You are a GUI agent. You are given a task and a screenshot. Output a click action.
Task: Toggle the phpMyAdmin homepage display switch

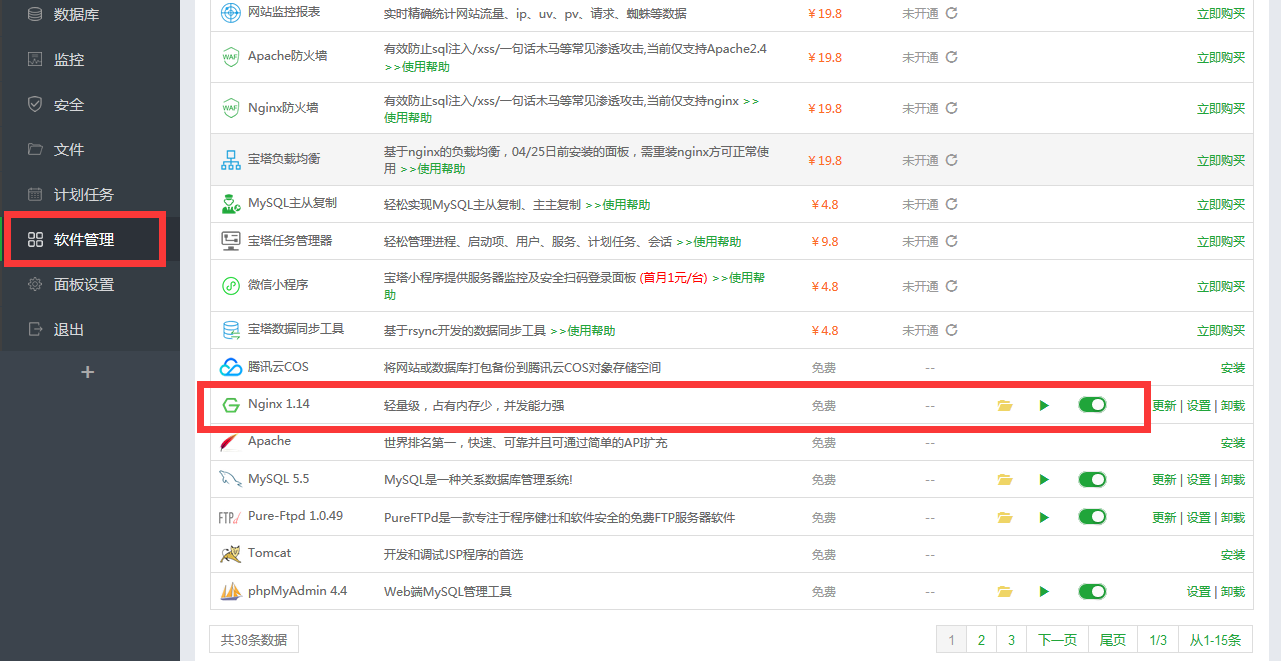1092,591
